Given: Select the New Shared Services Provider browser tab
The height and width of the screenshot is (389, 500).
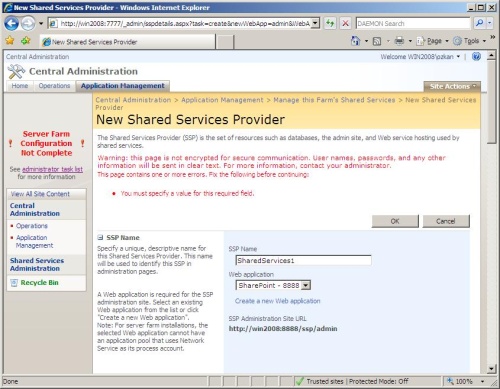Looking at the screenshot, I should pyautogui.click(x=127, y=42).
